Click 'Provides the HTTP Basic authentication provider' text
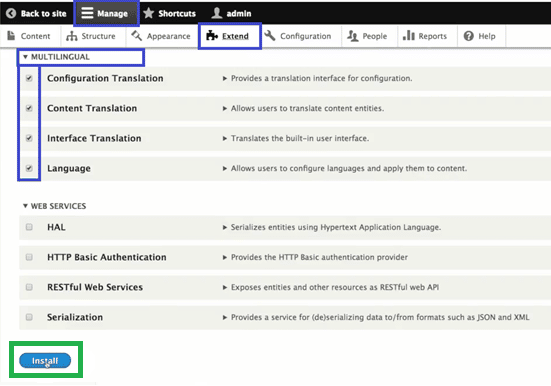Image resolution: width=551 pixels, height=386 pixels. click(319, 257)
